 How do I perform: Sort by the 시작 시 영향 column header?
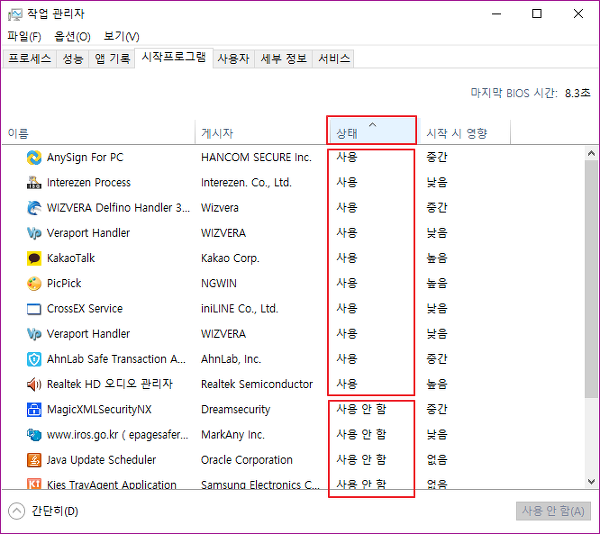coord(464,132)
